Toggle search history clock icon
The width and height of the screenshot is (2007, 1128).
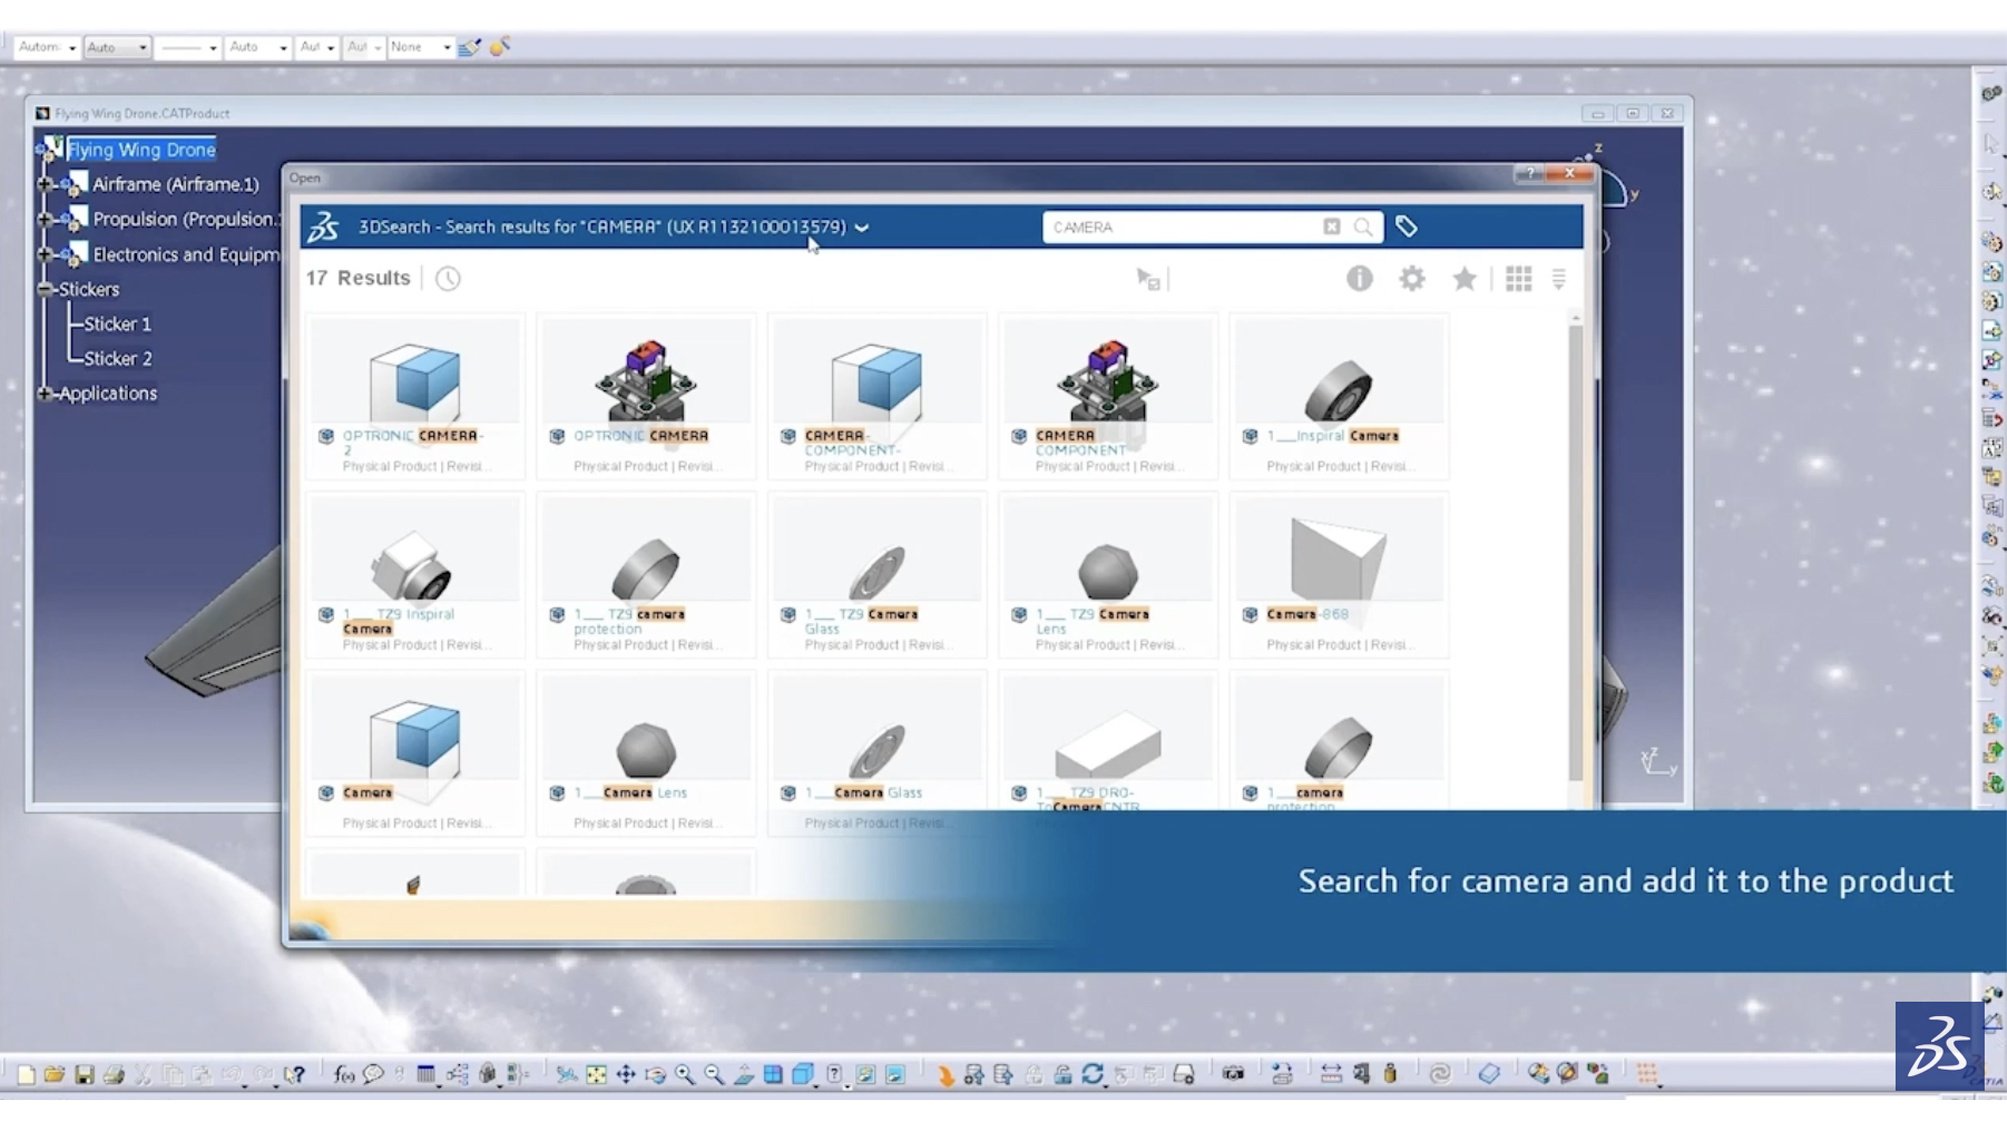tap(448, 279)
